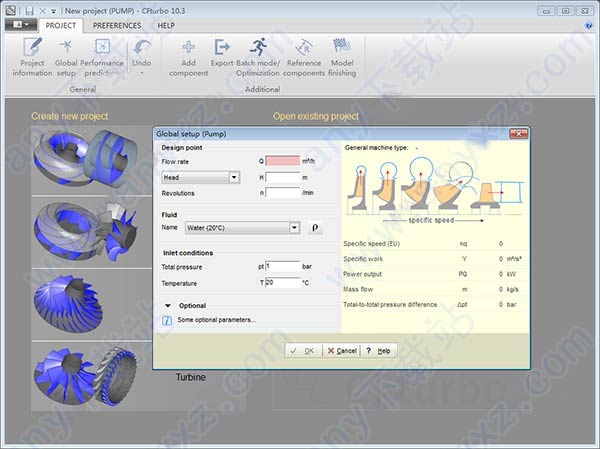Image resolution: width=600 pixels, height=449 pixels.
Task: Open Global setup from the ribbon
Action: click(66, 57)
